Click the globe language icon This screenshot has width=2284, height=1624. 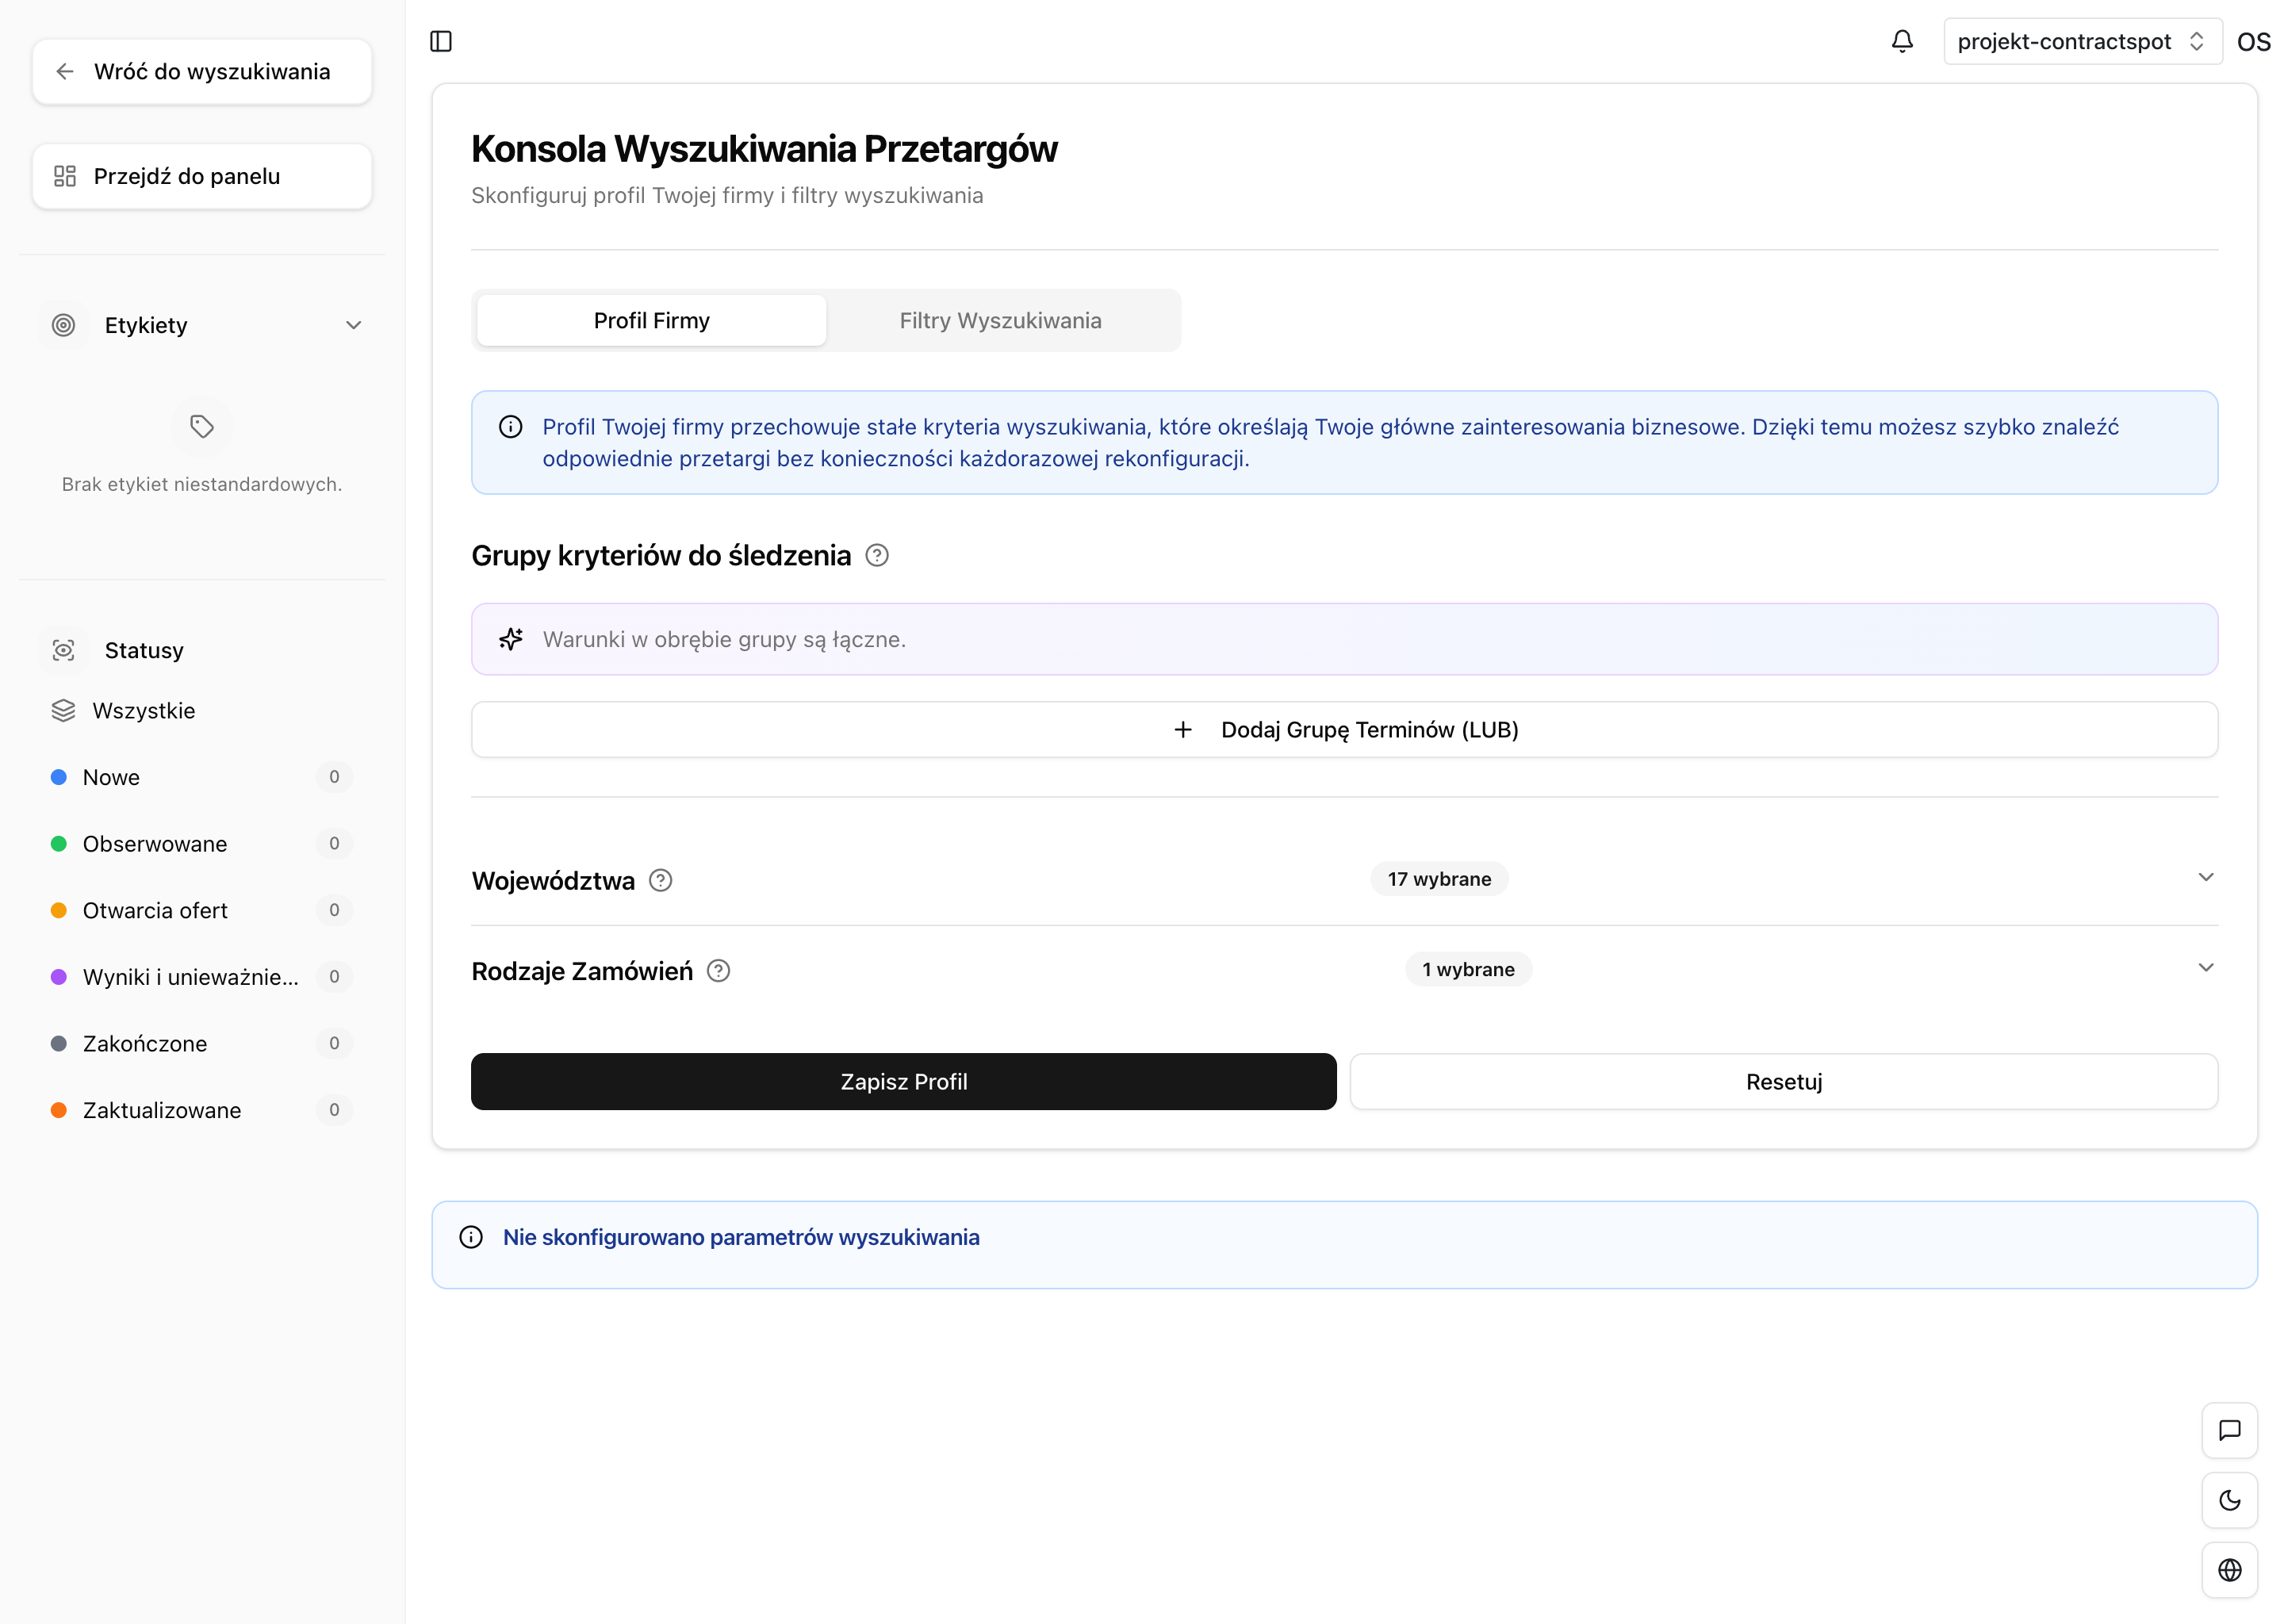[x=2229, y=1570]
